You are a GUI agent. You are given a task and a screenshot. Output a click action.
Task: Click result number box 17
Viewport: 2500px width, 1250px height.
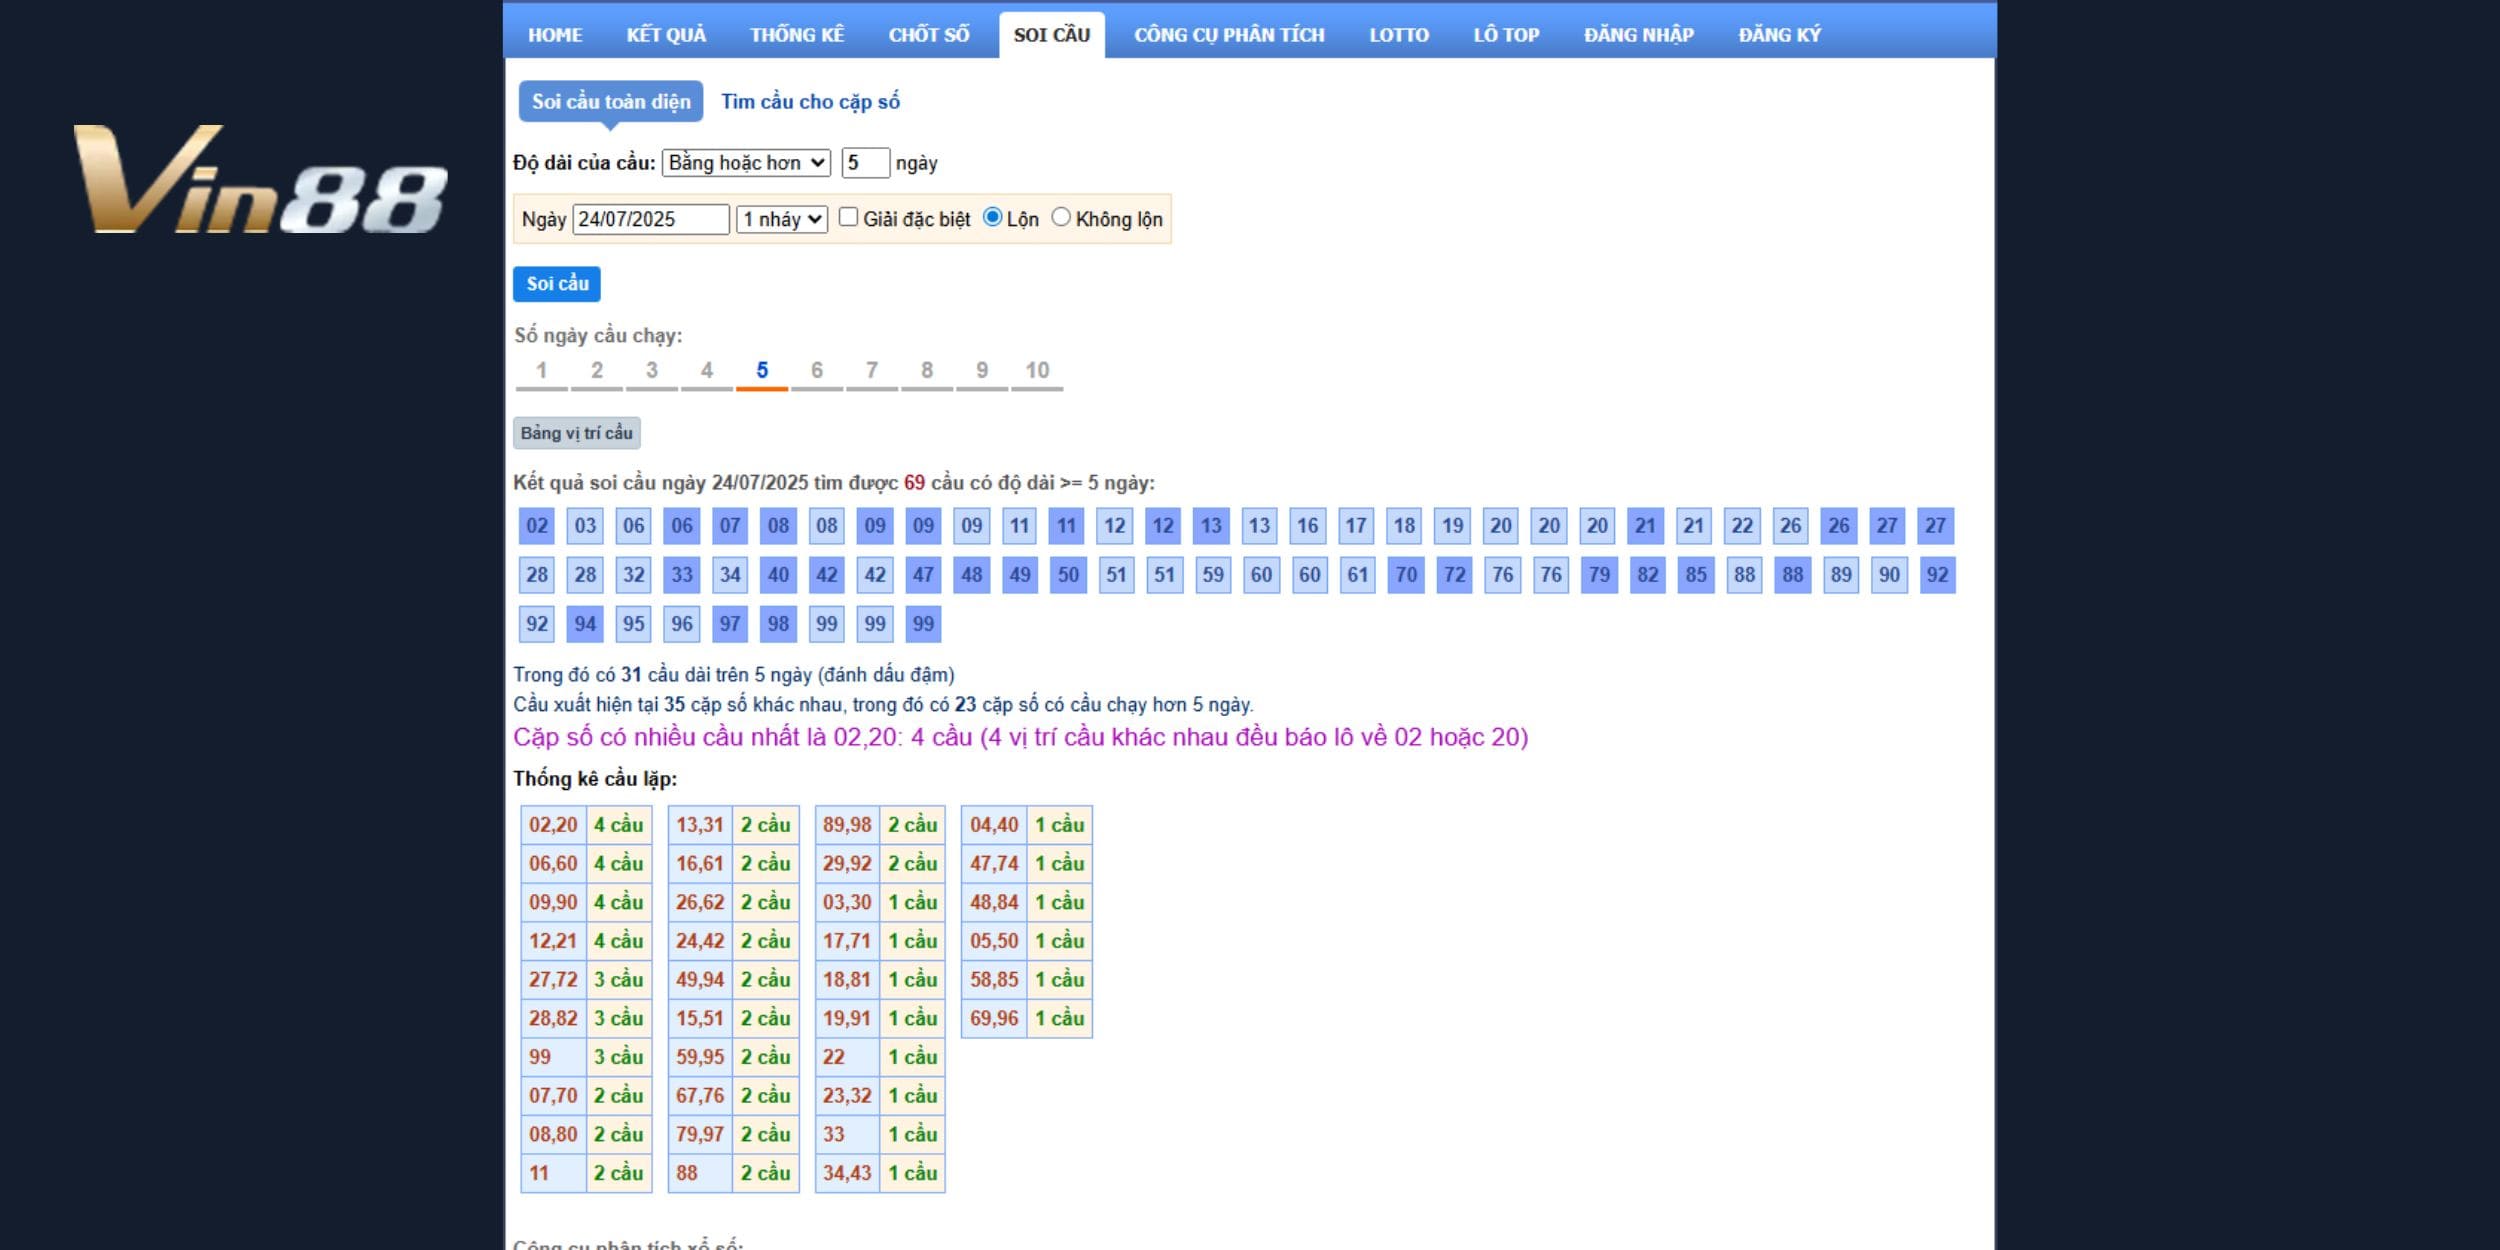[1356, 526]
